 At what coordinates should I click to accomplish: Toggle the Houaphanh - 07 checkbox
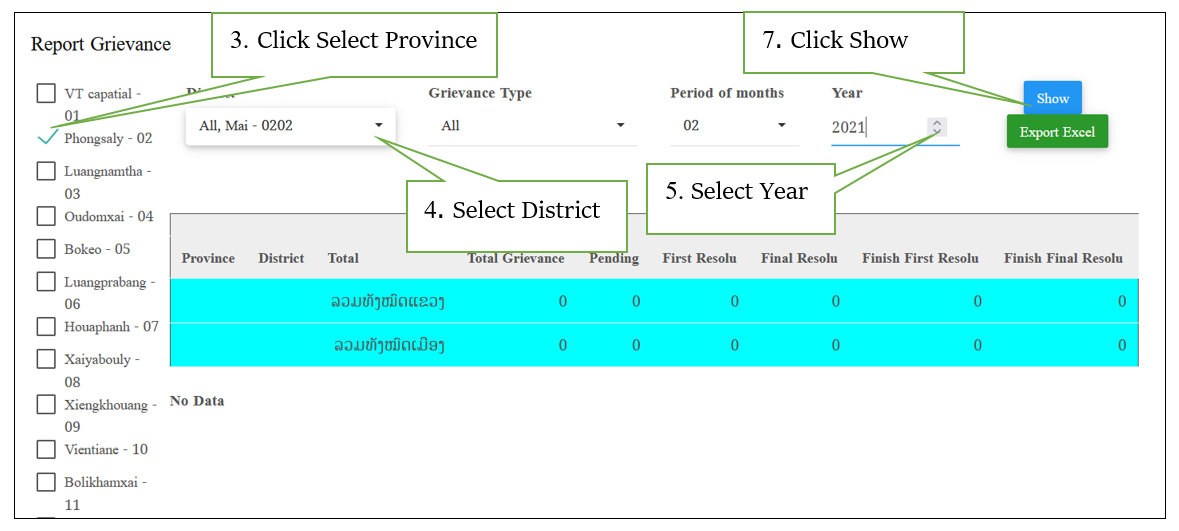[46, 326]
